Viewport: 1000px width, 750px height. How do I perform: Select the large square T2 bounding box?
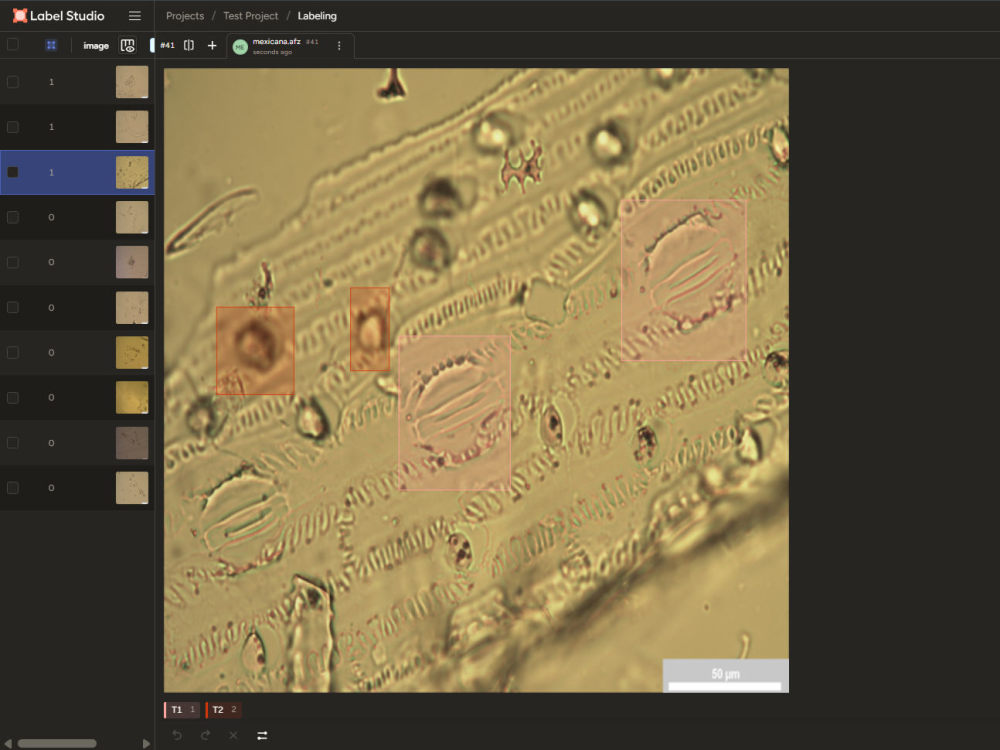click(x=255, y=350)
